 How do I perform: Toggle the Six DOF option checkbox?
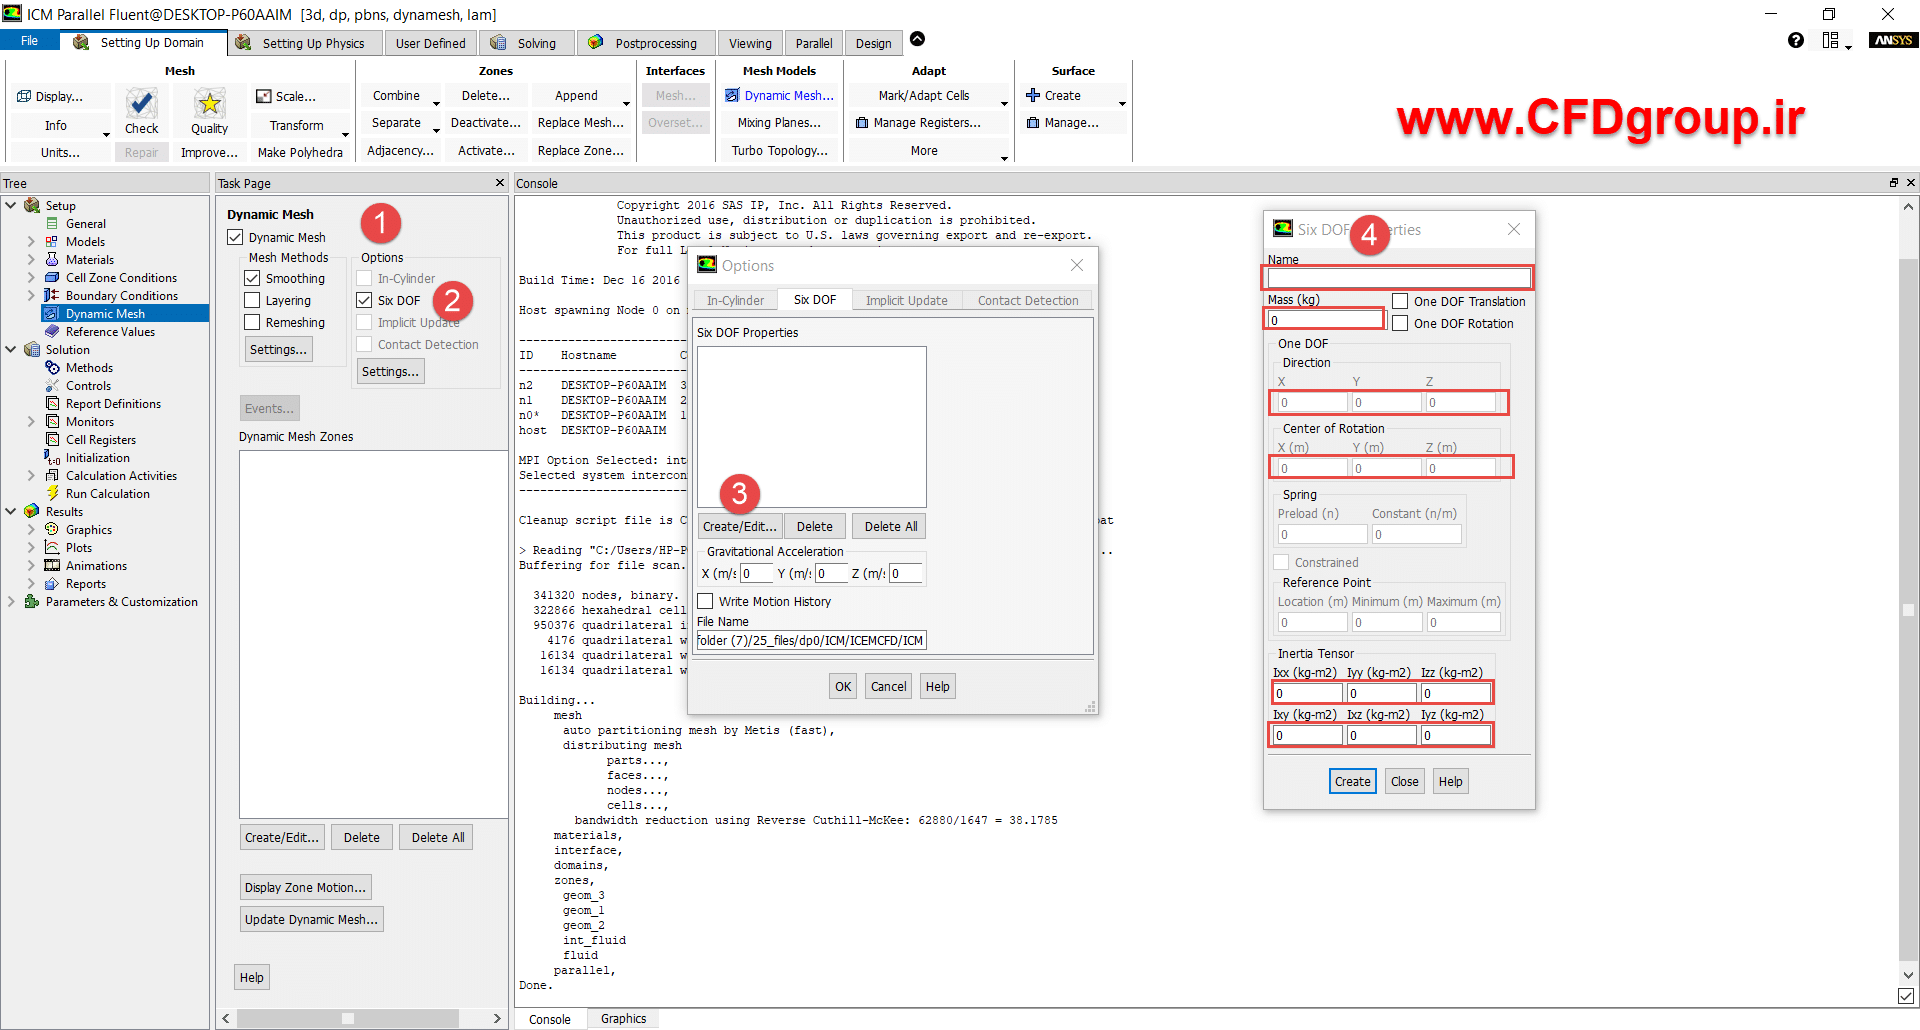point(364,300)
